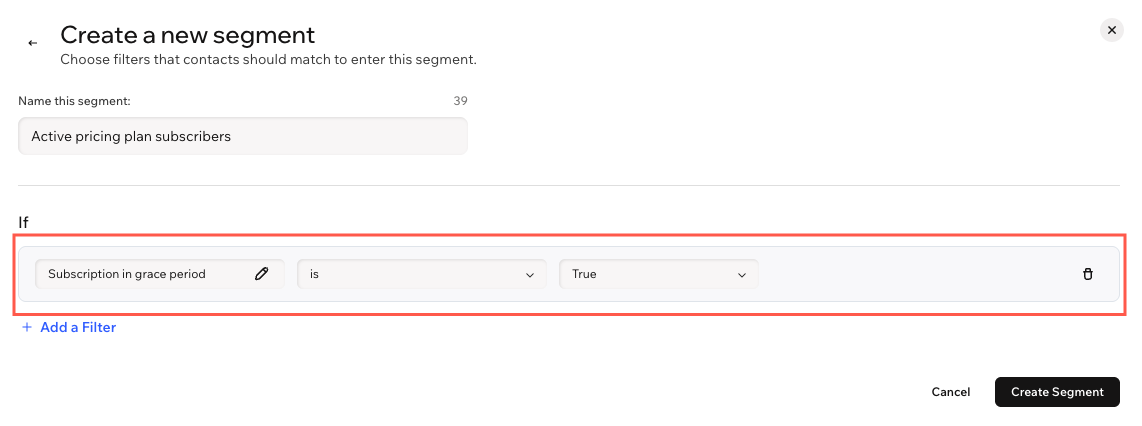Click the Create Segment button

click(x=1057, y=392)
